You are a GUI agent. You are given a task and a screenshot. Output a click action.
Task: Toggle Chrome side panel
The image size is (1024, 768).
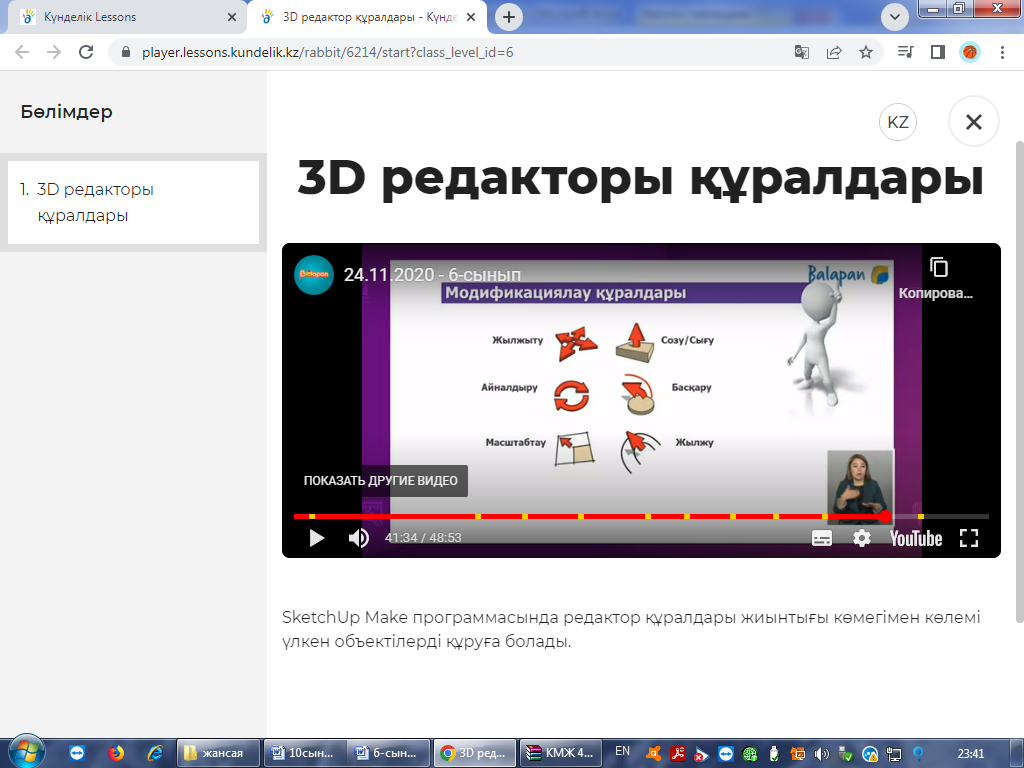938,52
